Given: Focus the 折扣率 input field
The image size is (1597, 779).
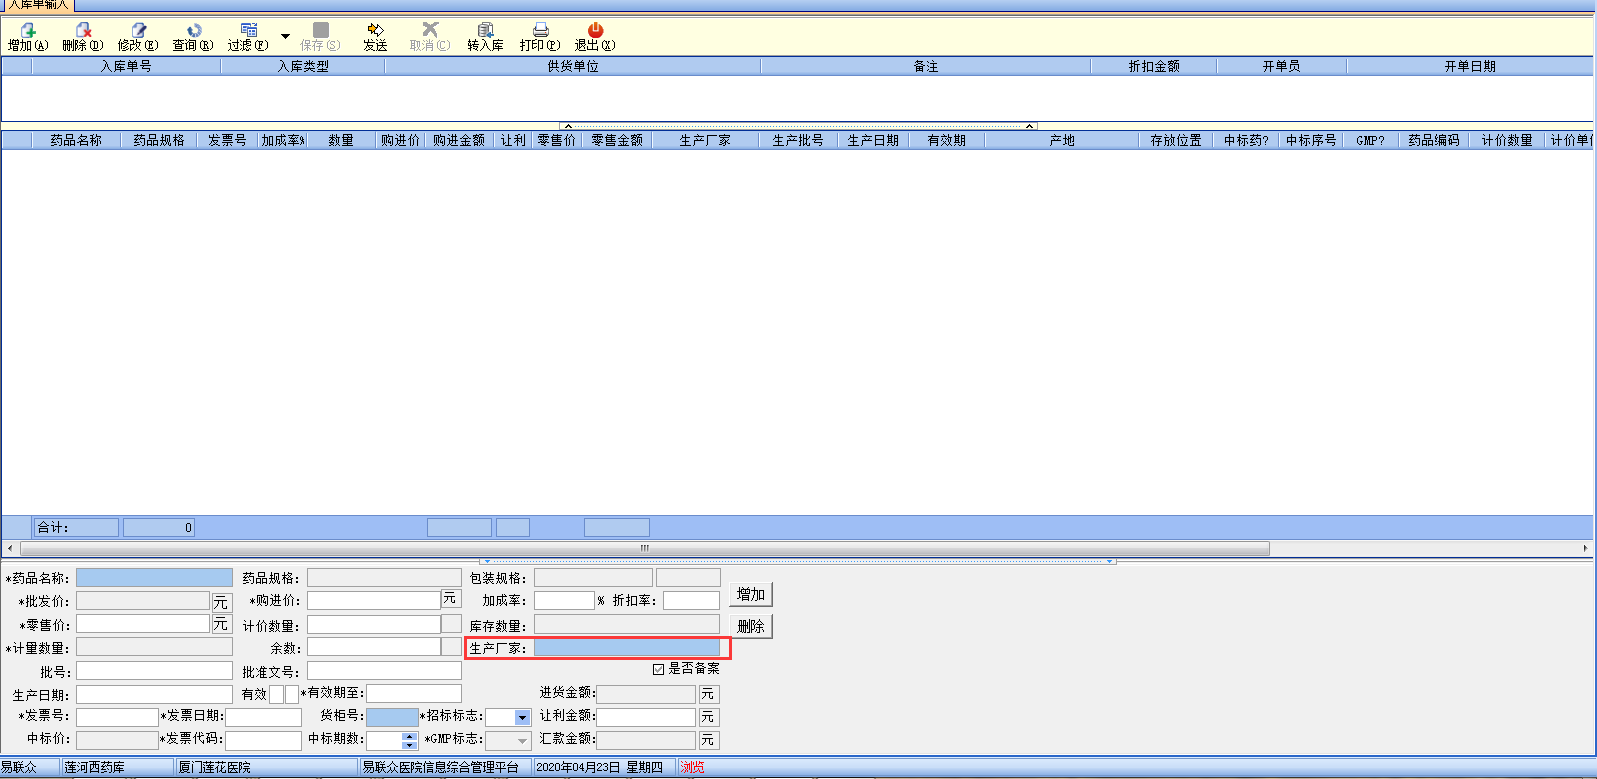Looking at the screenshot, I should click(x=691, y=601).
